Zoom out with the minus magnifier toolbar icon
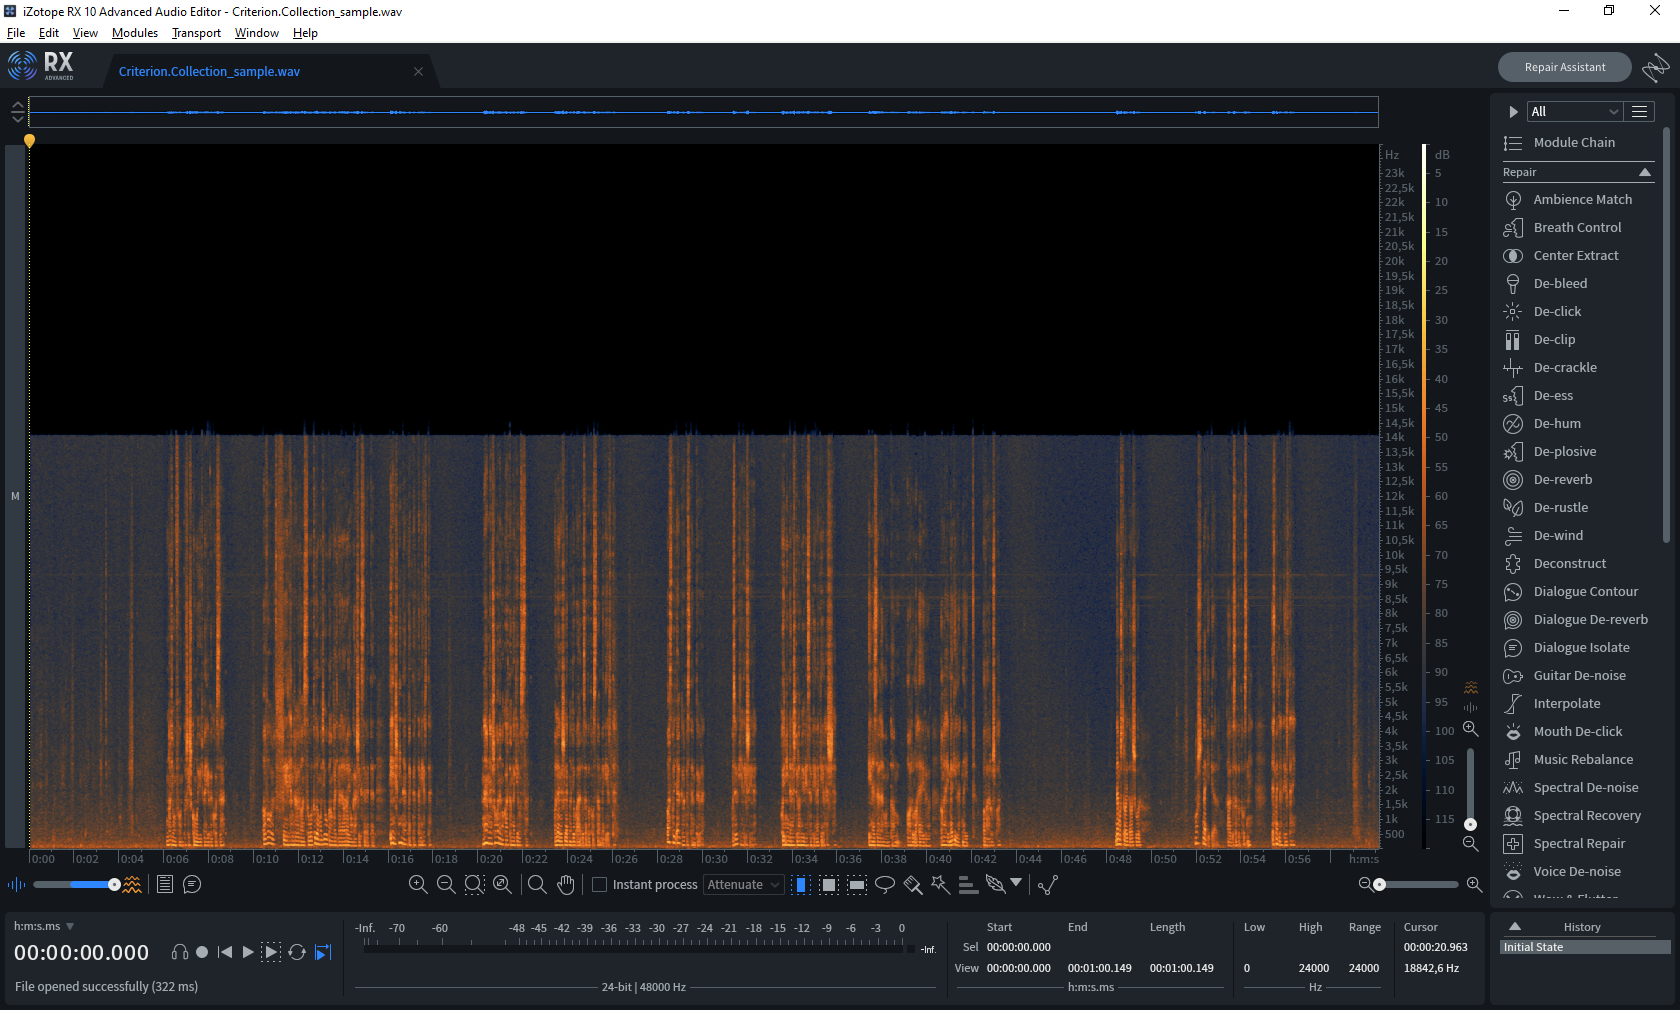 [x=446, y=884]
